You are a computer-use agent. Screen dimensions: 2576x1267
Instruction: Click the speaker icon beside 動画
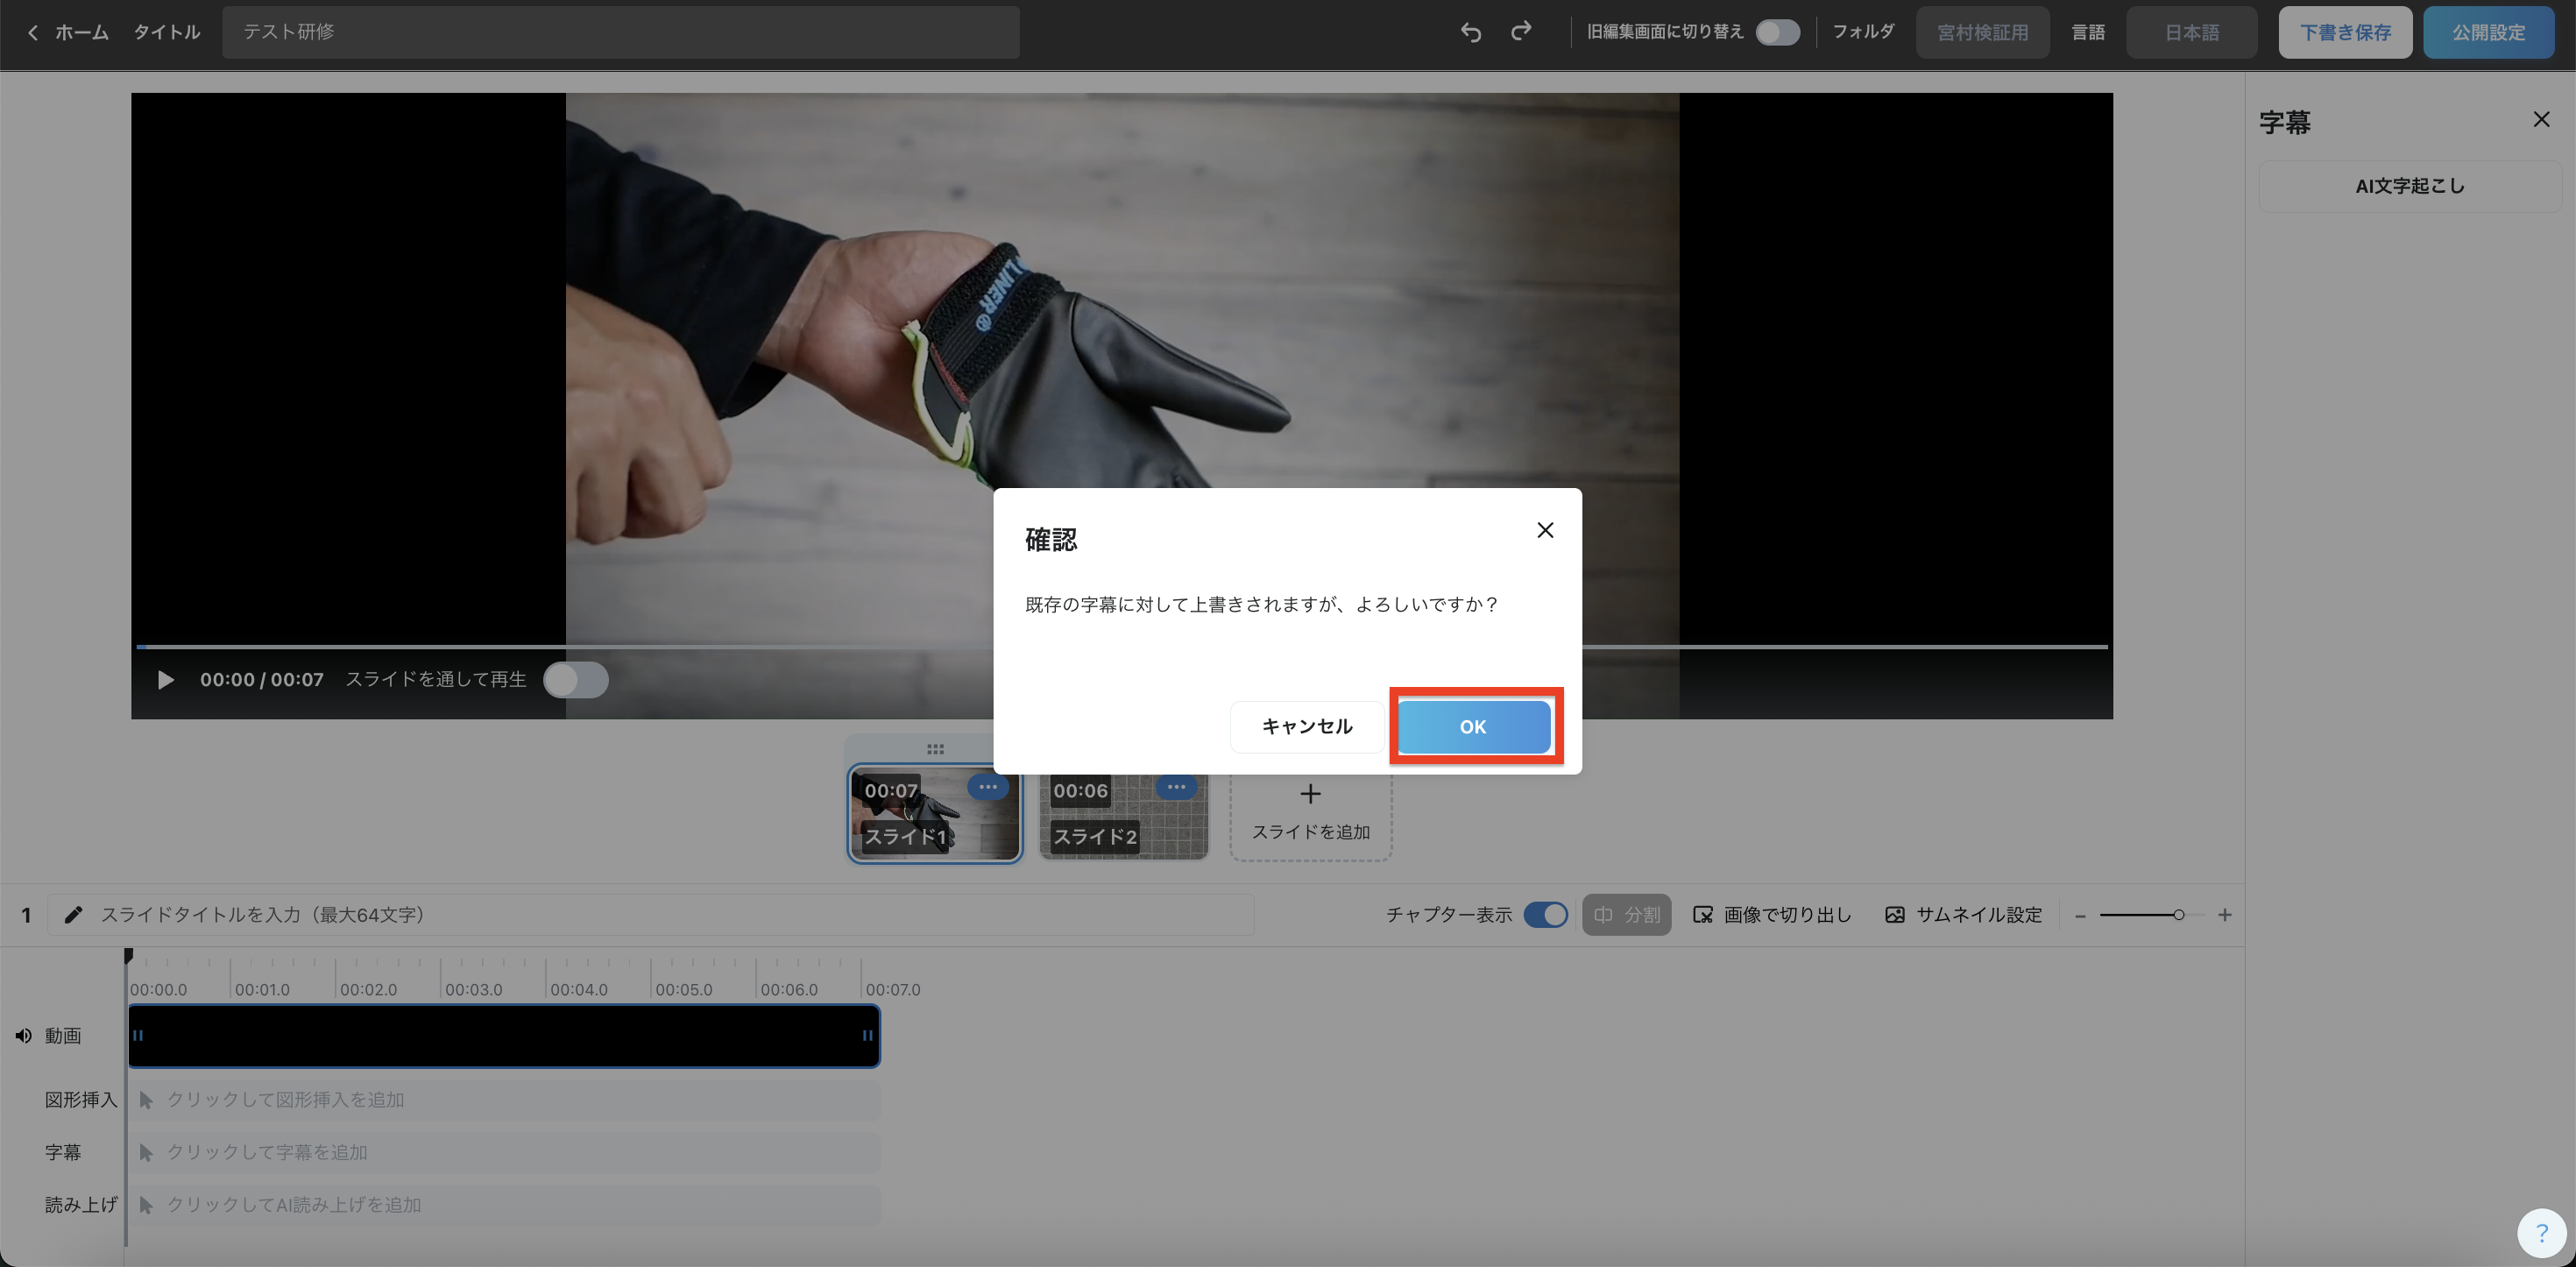tap(23, 1036)
